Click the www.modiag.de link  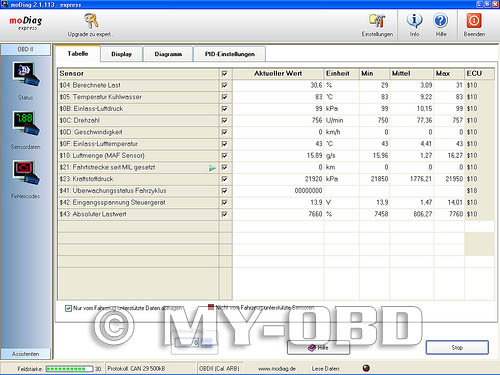coord(277,369)
